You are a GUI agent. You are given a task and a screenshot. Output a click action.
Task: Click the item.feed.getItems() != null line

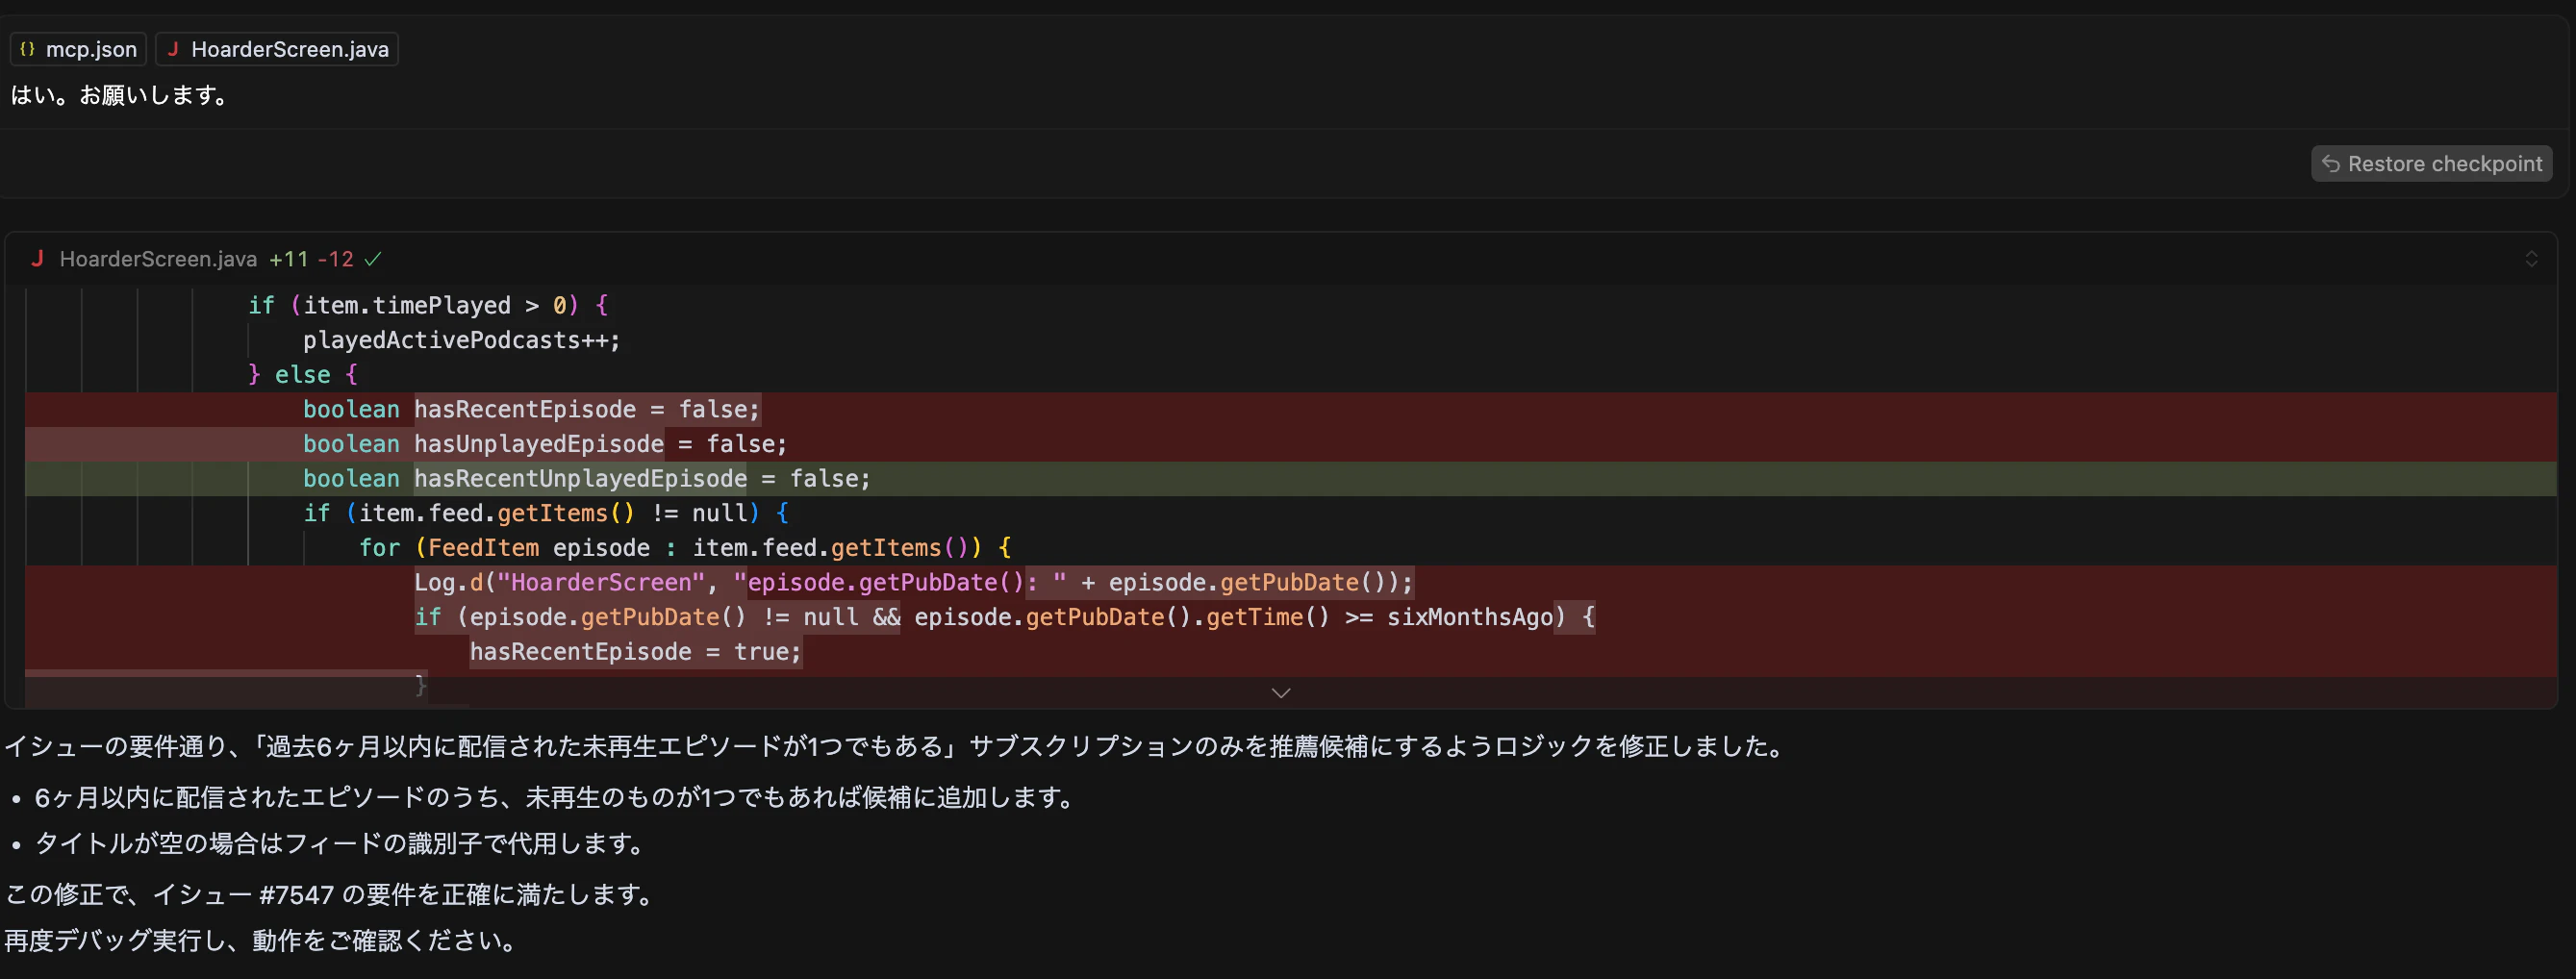(x=546, y=514)
